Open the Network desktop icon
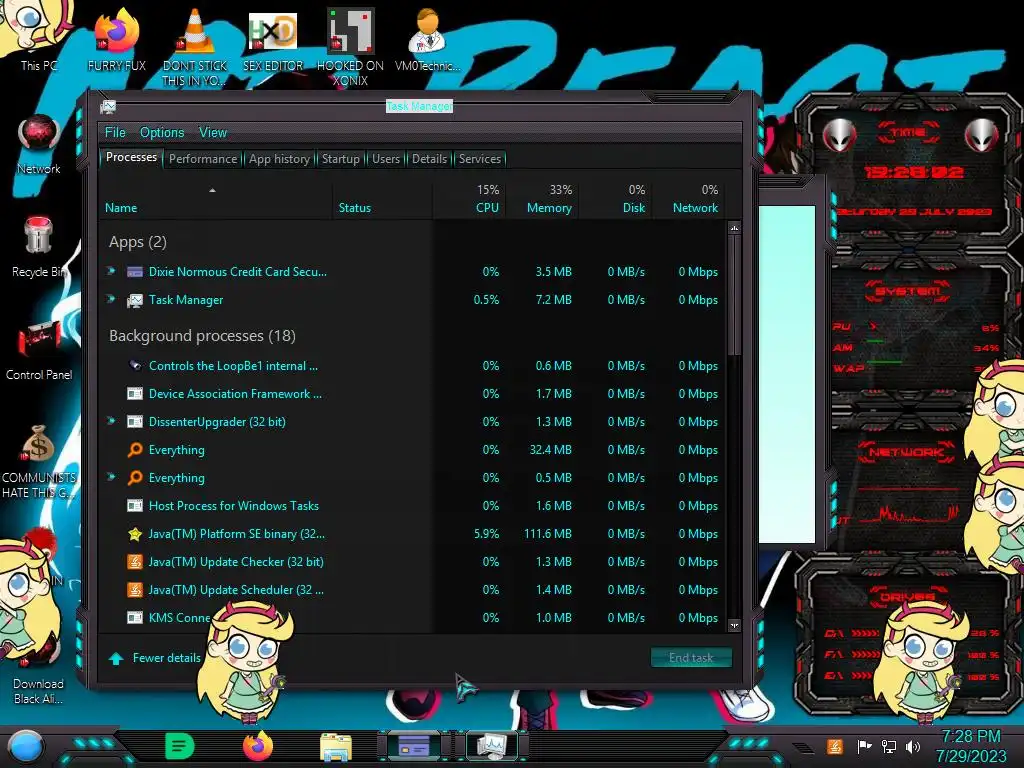 pyautogui.click(x=39, y=144)
